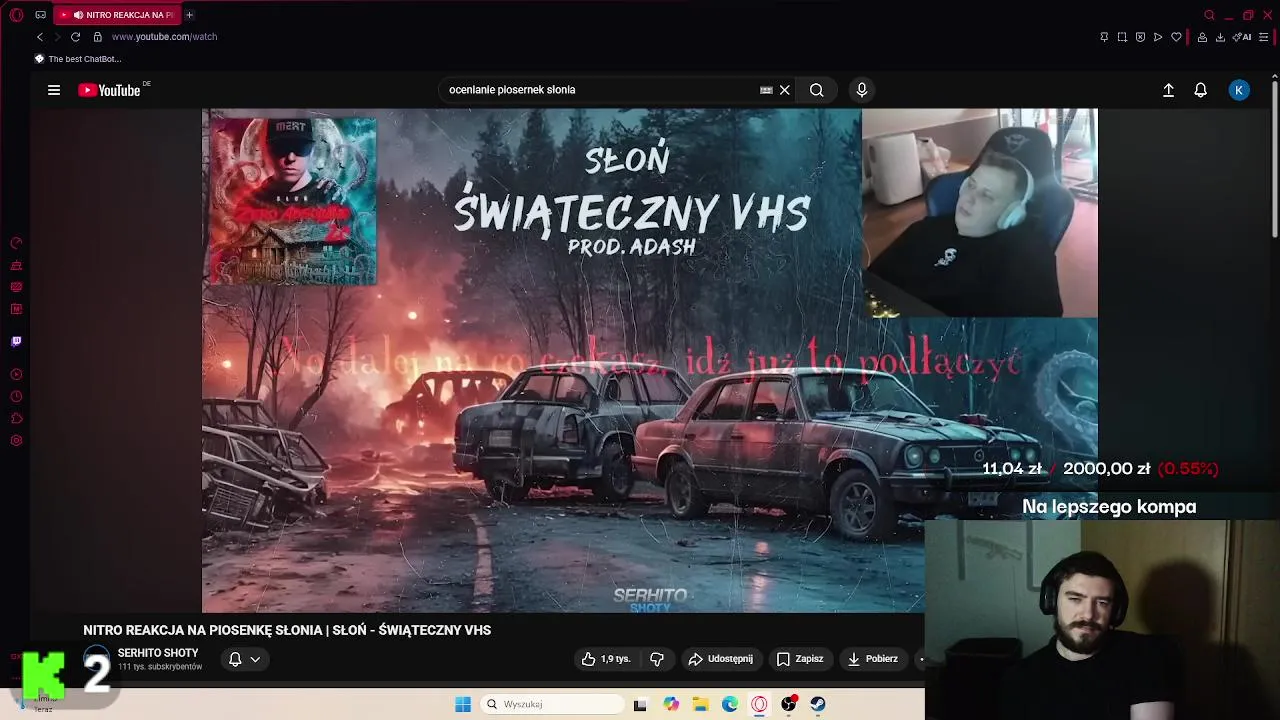Open the SERHITO SHOTY channel name
The image size is (1280, 720).
(158, 653)
